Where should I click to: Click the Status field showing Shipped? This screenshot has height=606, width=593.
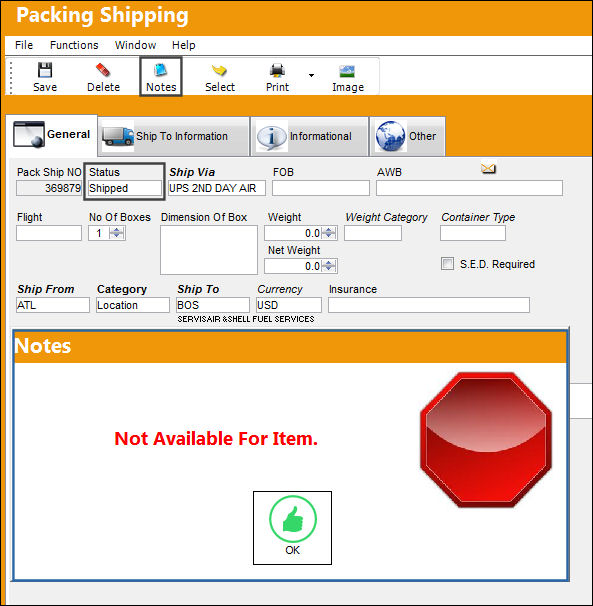pyautogui.click(x=124, y=188)
